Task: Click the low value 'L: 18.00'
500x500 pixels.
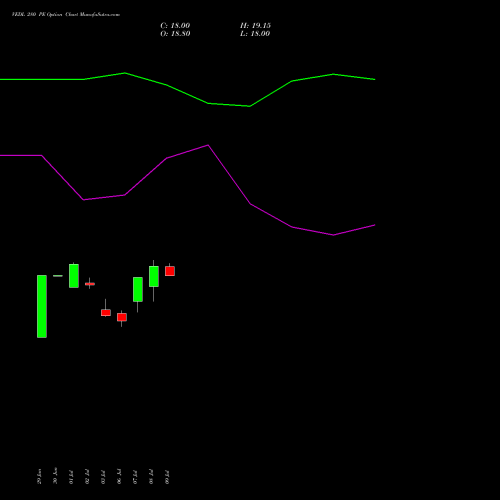Action: tap(255, 34)
